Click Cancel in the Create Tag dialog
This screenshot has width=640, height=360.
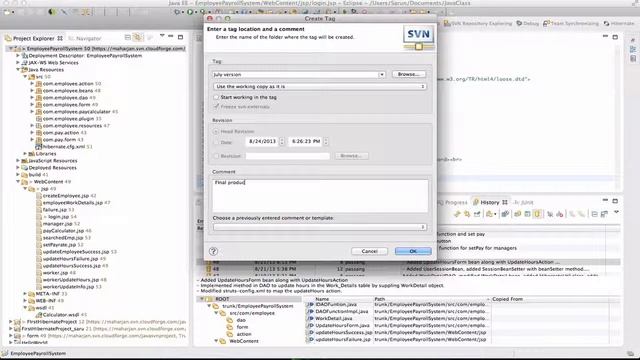pyautogui.click(x=369, y=251)
